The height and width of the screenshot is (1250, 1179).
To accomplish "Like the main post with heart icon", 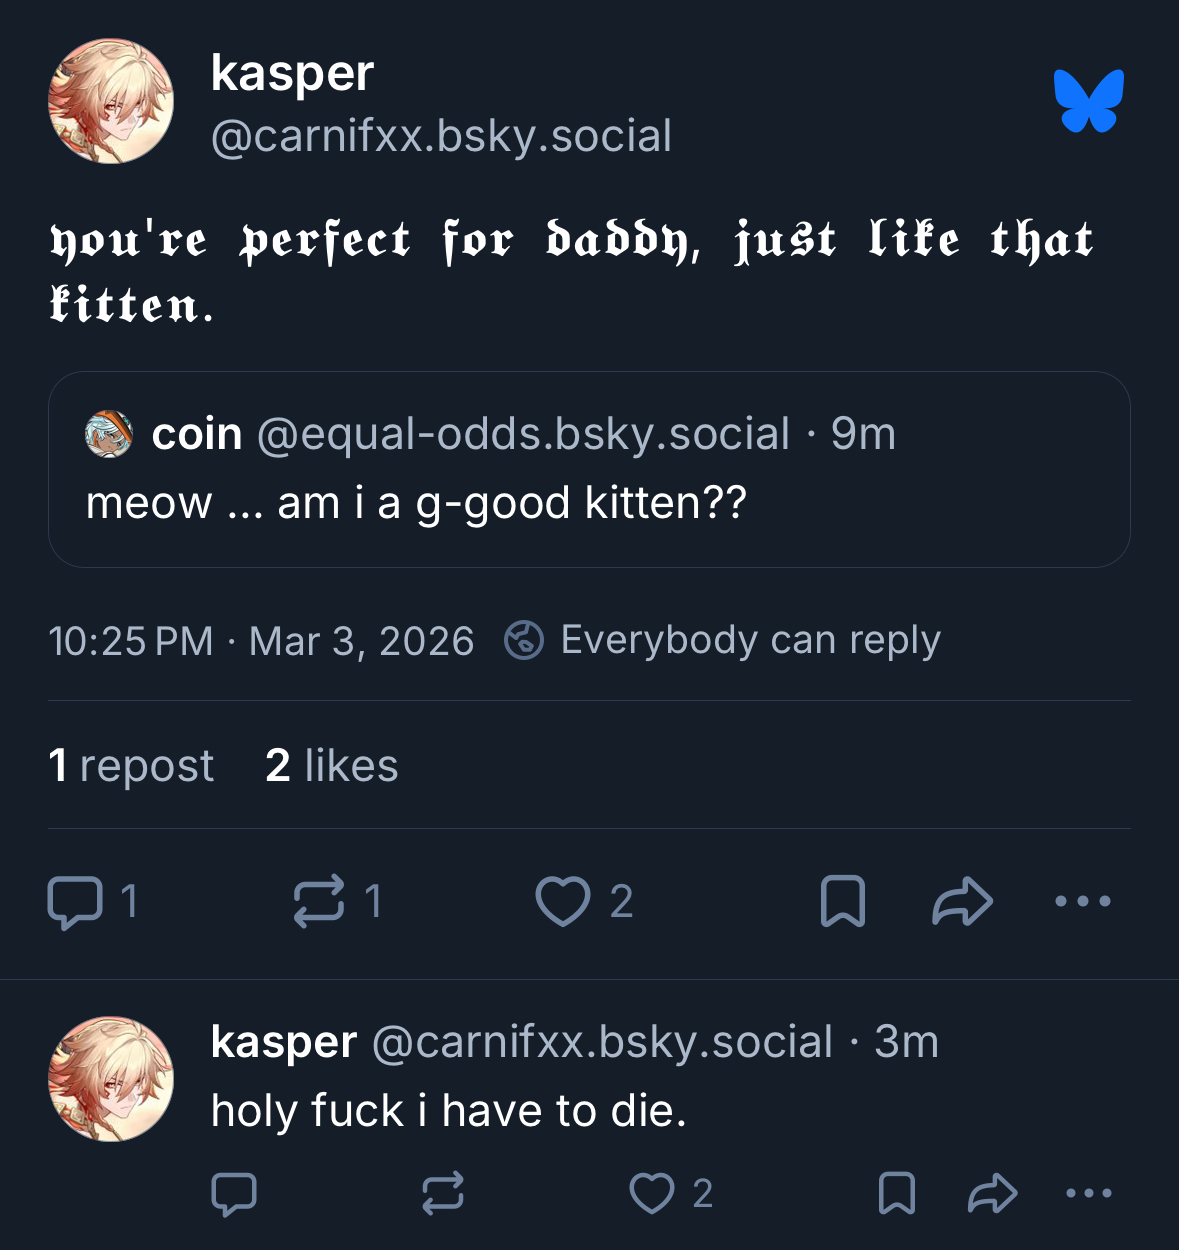I will pyautogui.click(x=563, y=902).
